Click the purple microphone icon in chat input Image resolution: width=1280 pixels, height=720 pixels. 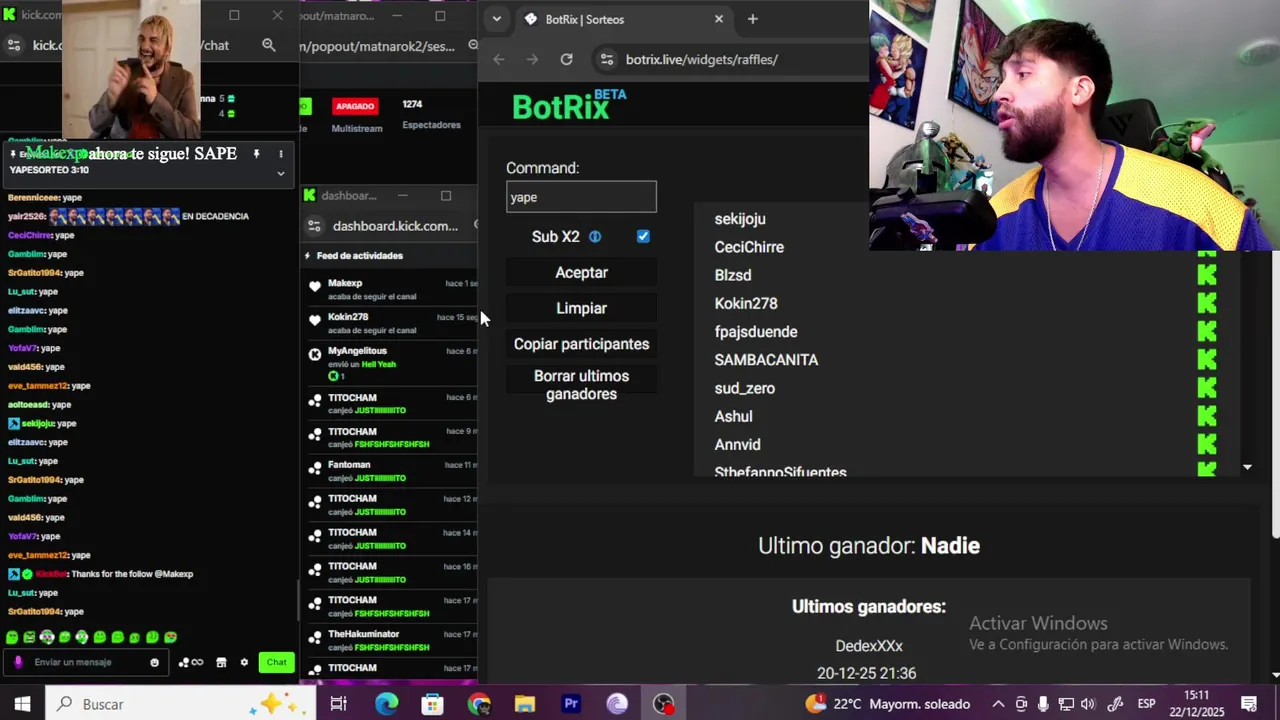pyautogui.click(x=18, y=662)
